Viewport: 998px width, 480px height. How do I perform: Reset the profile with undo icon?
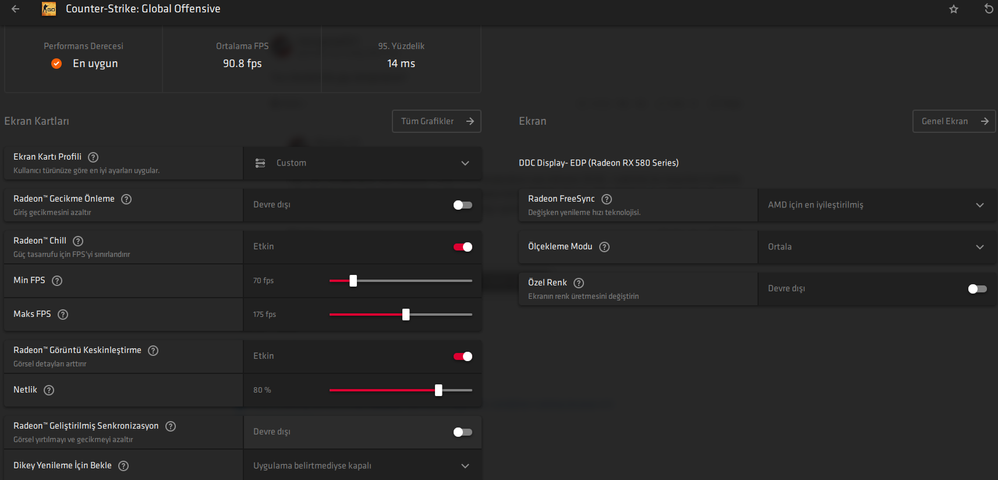[x=988, y=9]
